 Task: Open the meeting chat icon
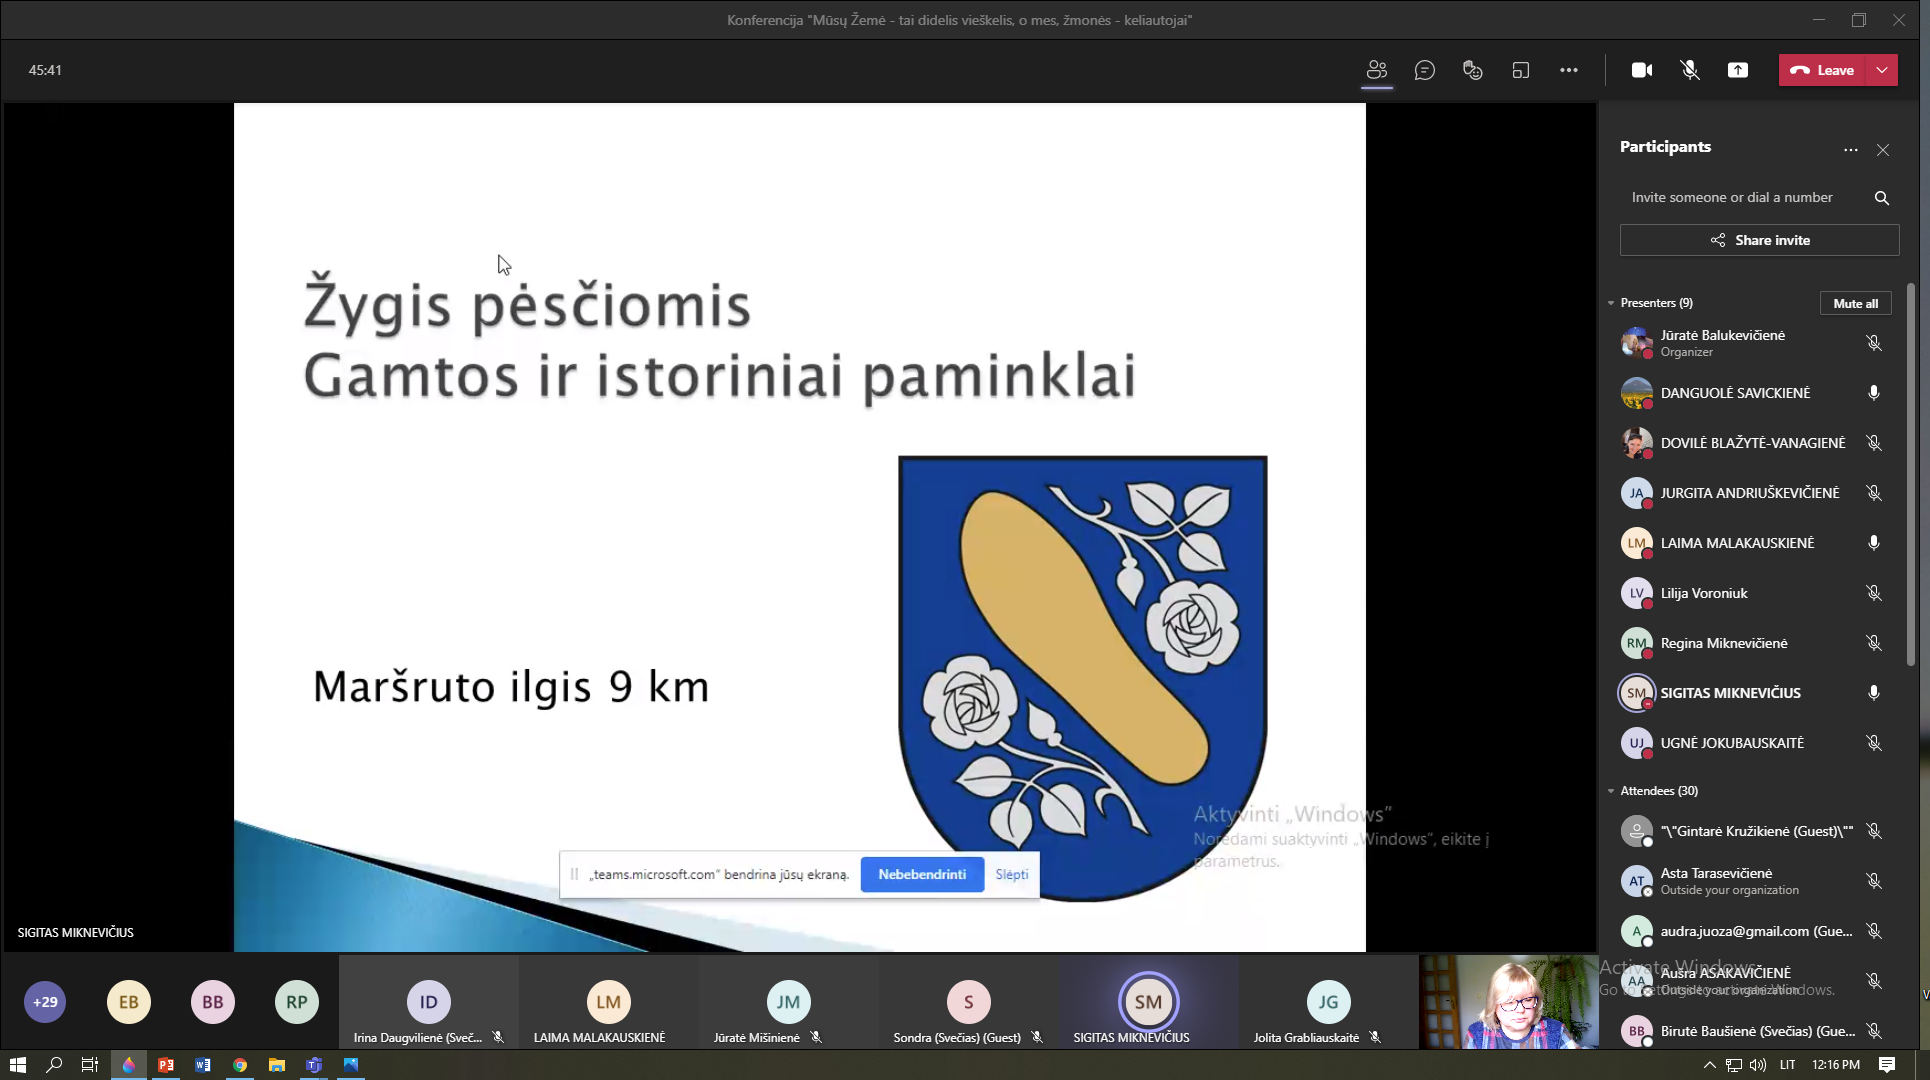1425,70
